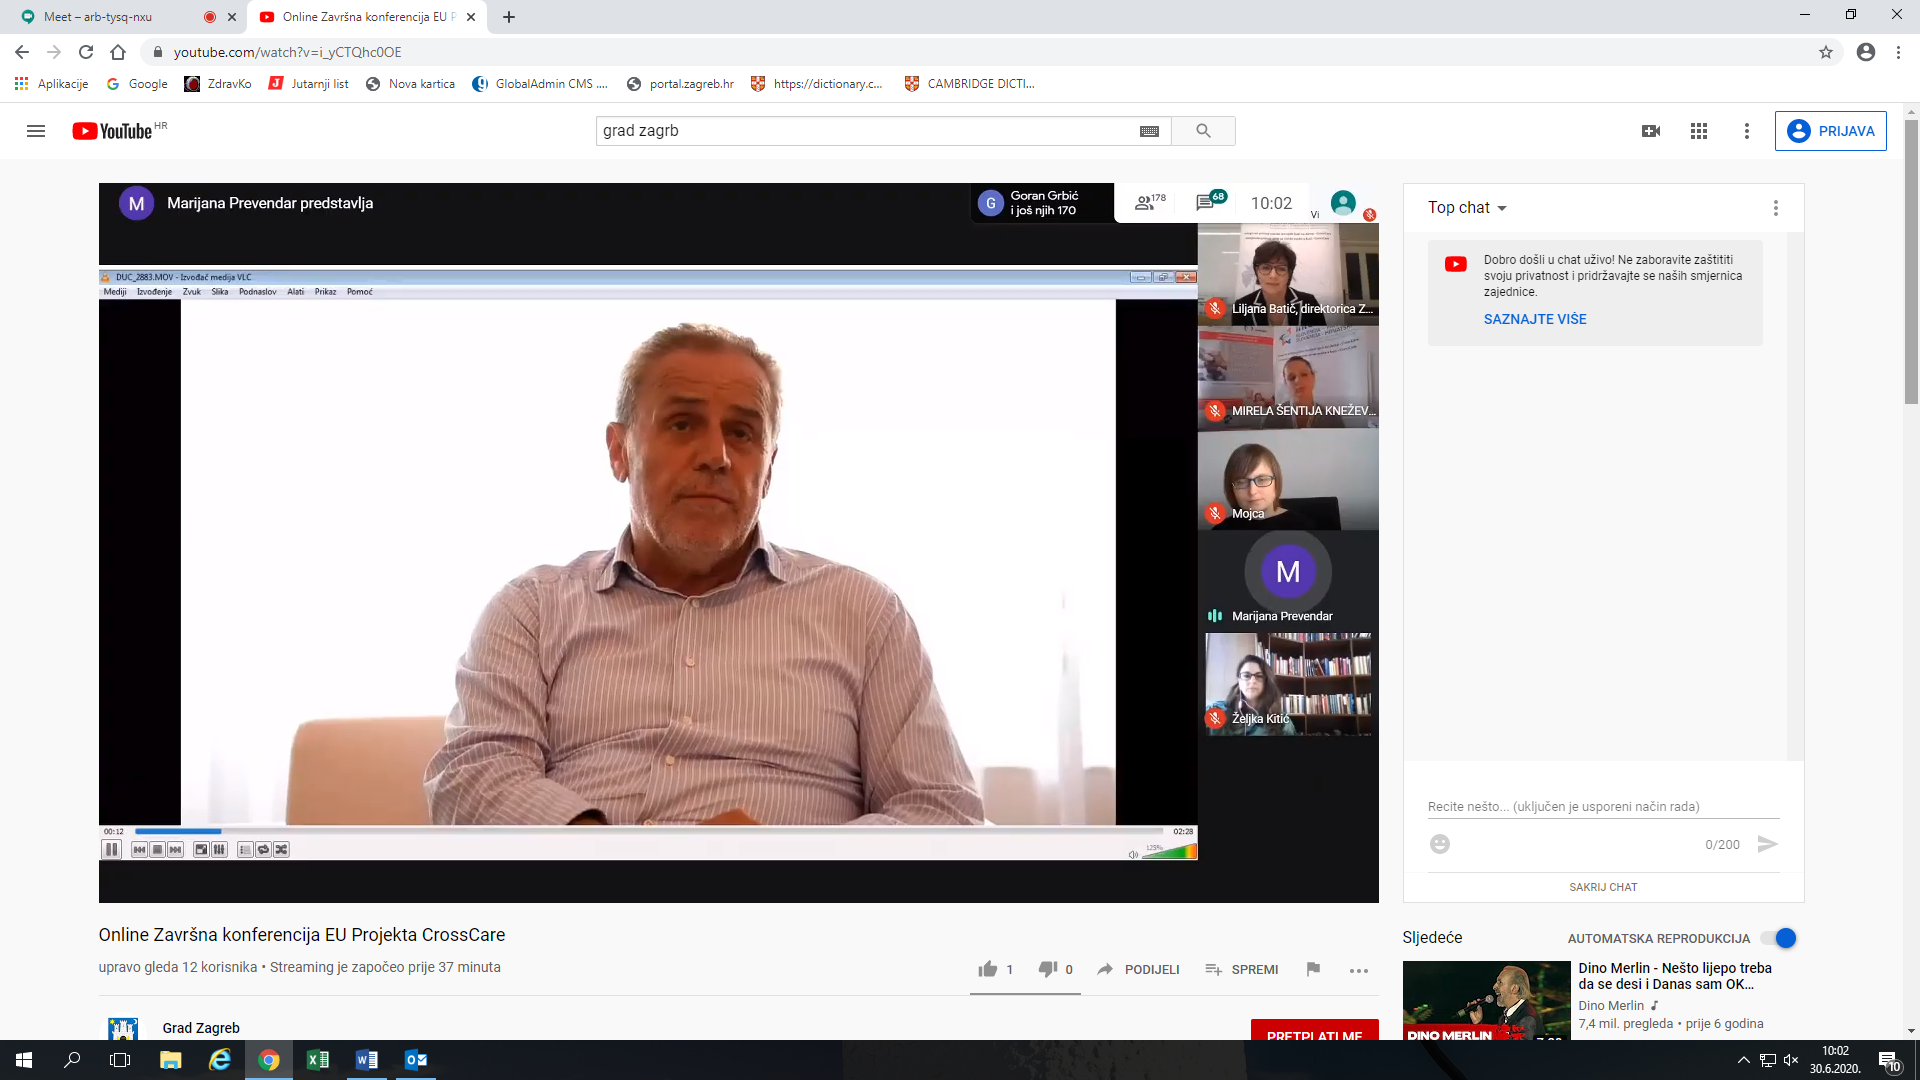This screenshot has height=1080, width=1920.
Task: Open the YouTube hamburger guide menu
Action: coord(36,131)
